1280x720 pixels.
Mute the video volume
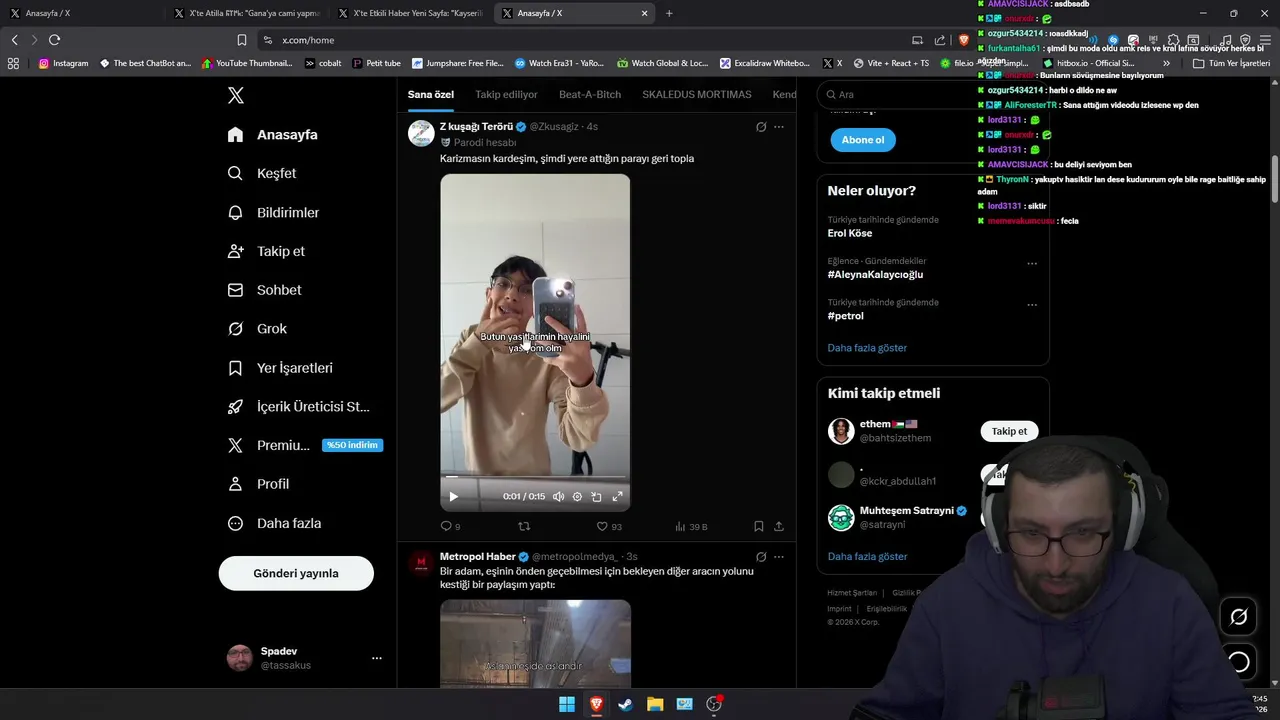pos(558,497)
